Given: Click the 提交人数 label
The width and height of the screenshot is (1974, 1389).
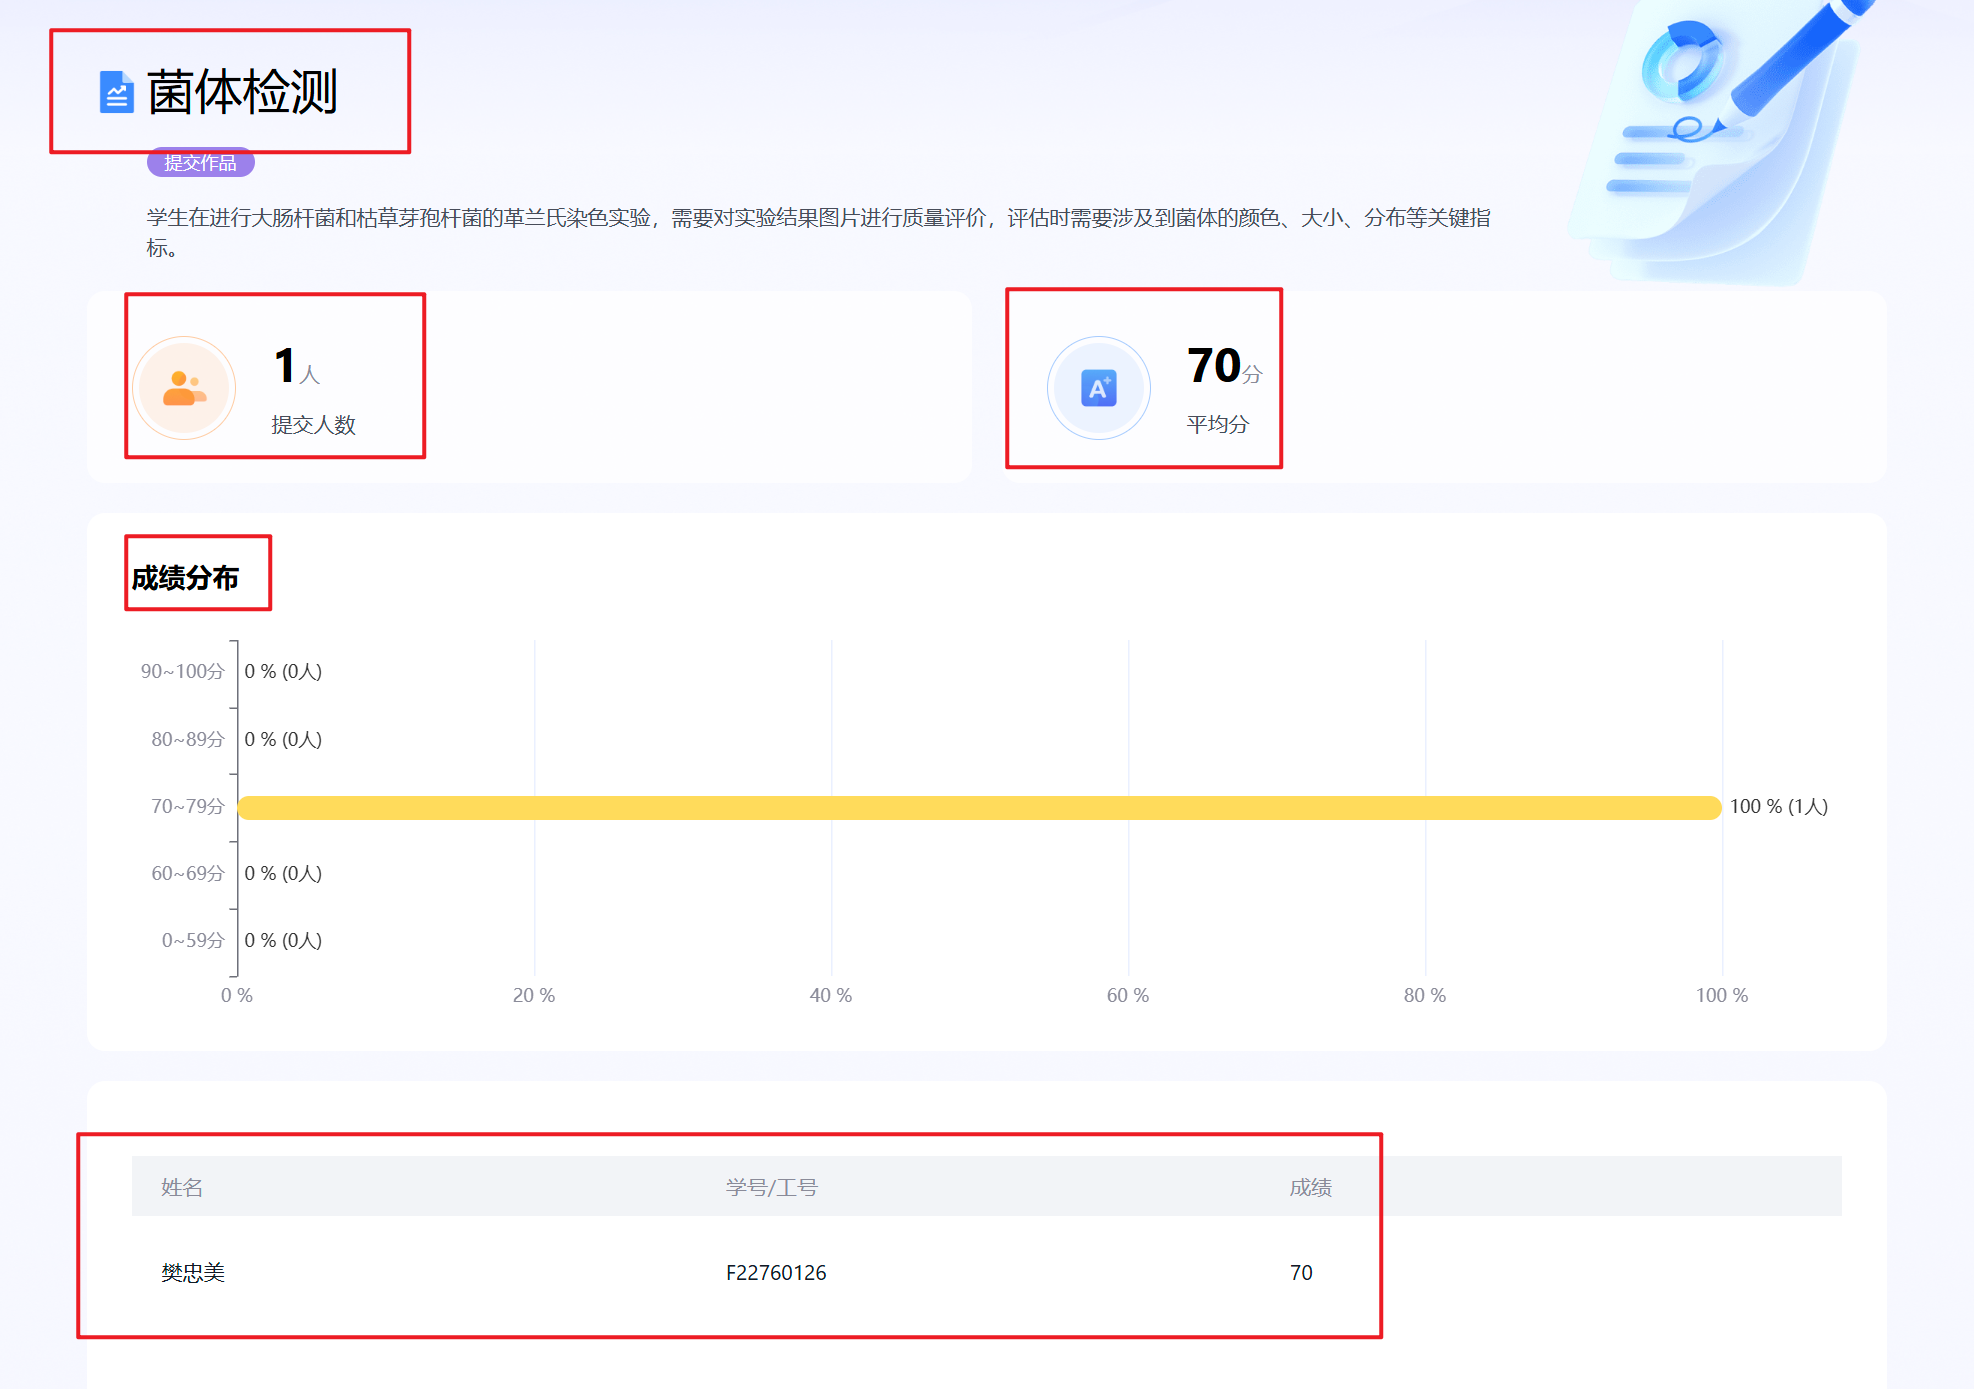Looking at the screenshot, I should [313, 424].
